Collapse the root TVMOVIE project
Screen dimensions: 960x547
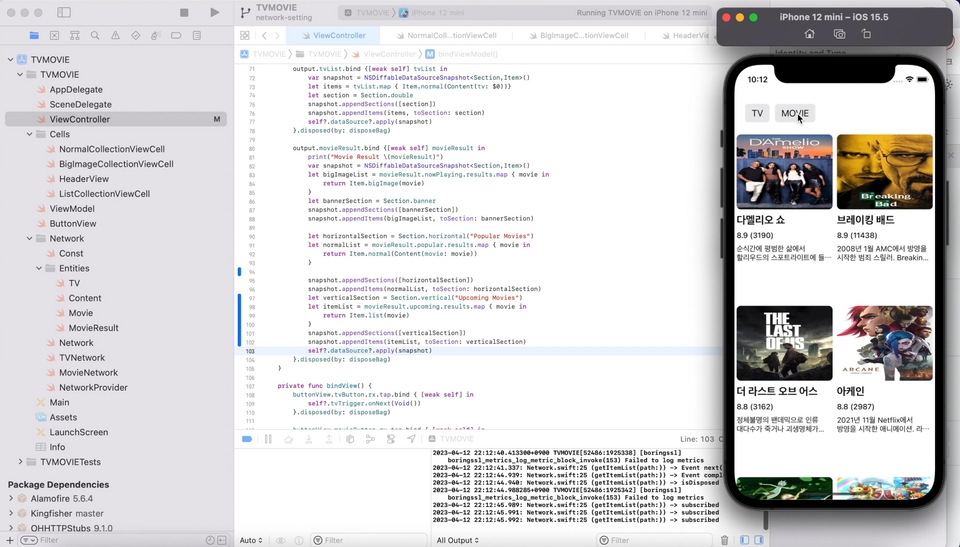pos(10,59)
